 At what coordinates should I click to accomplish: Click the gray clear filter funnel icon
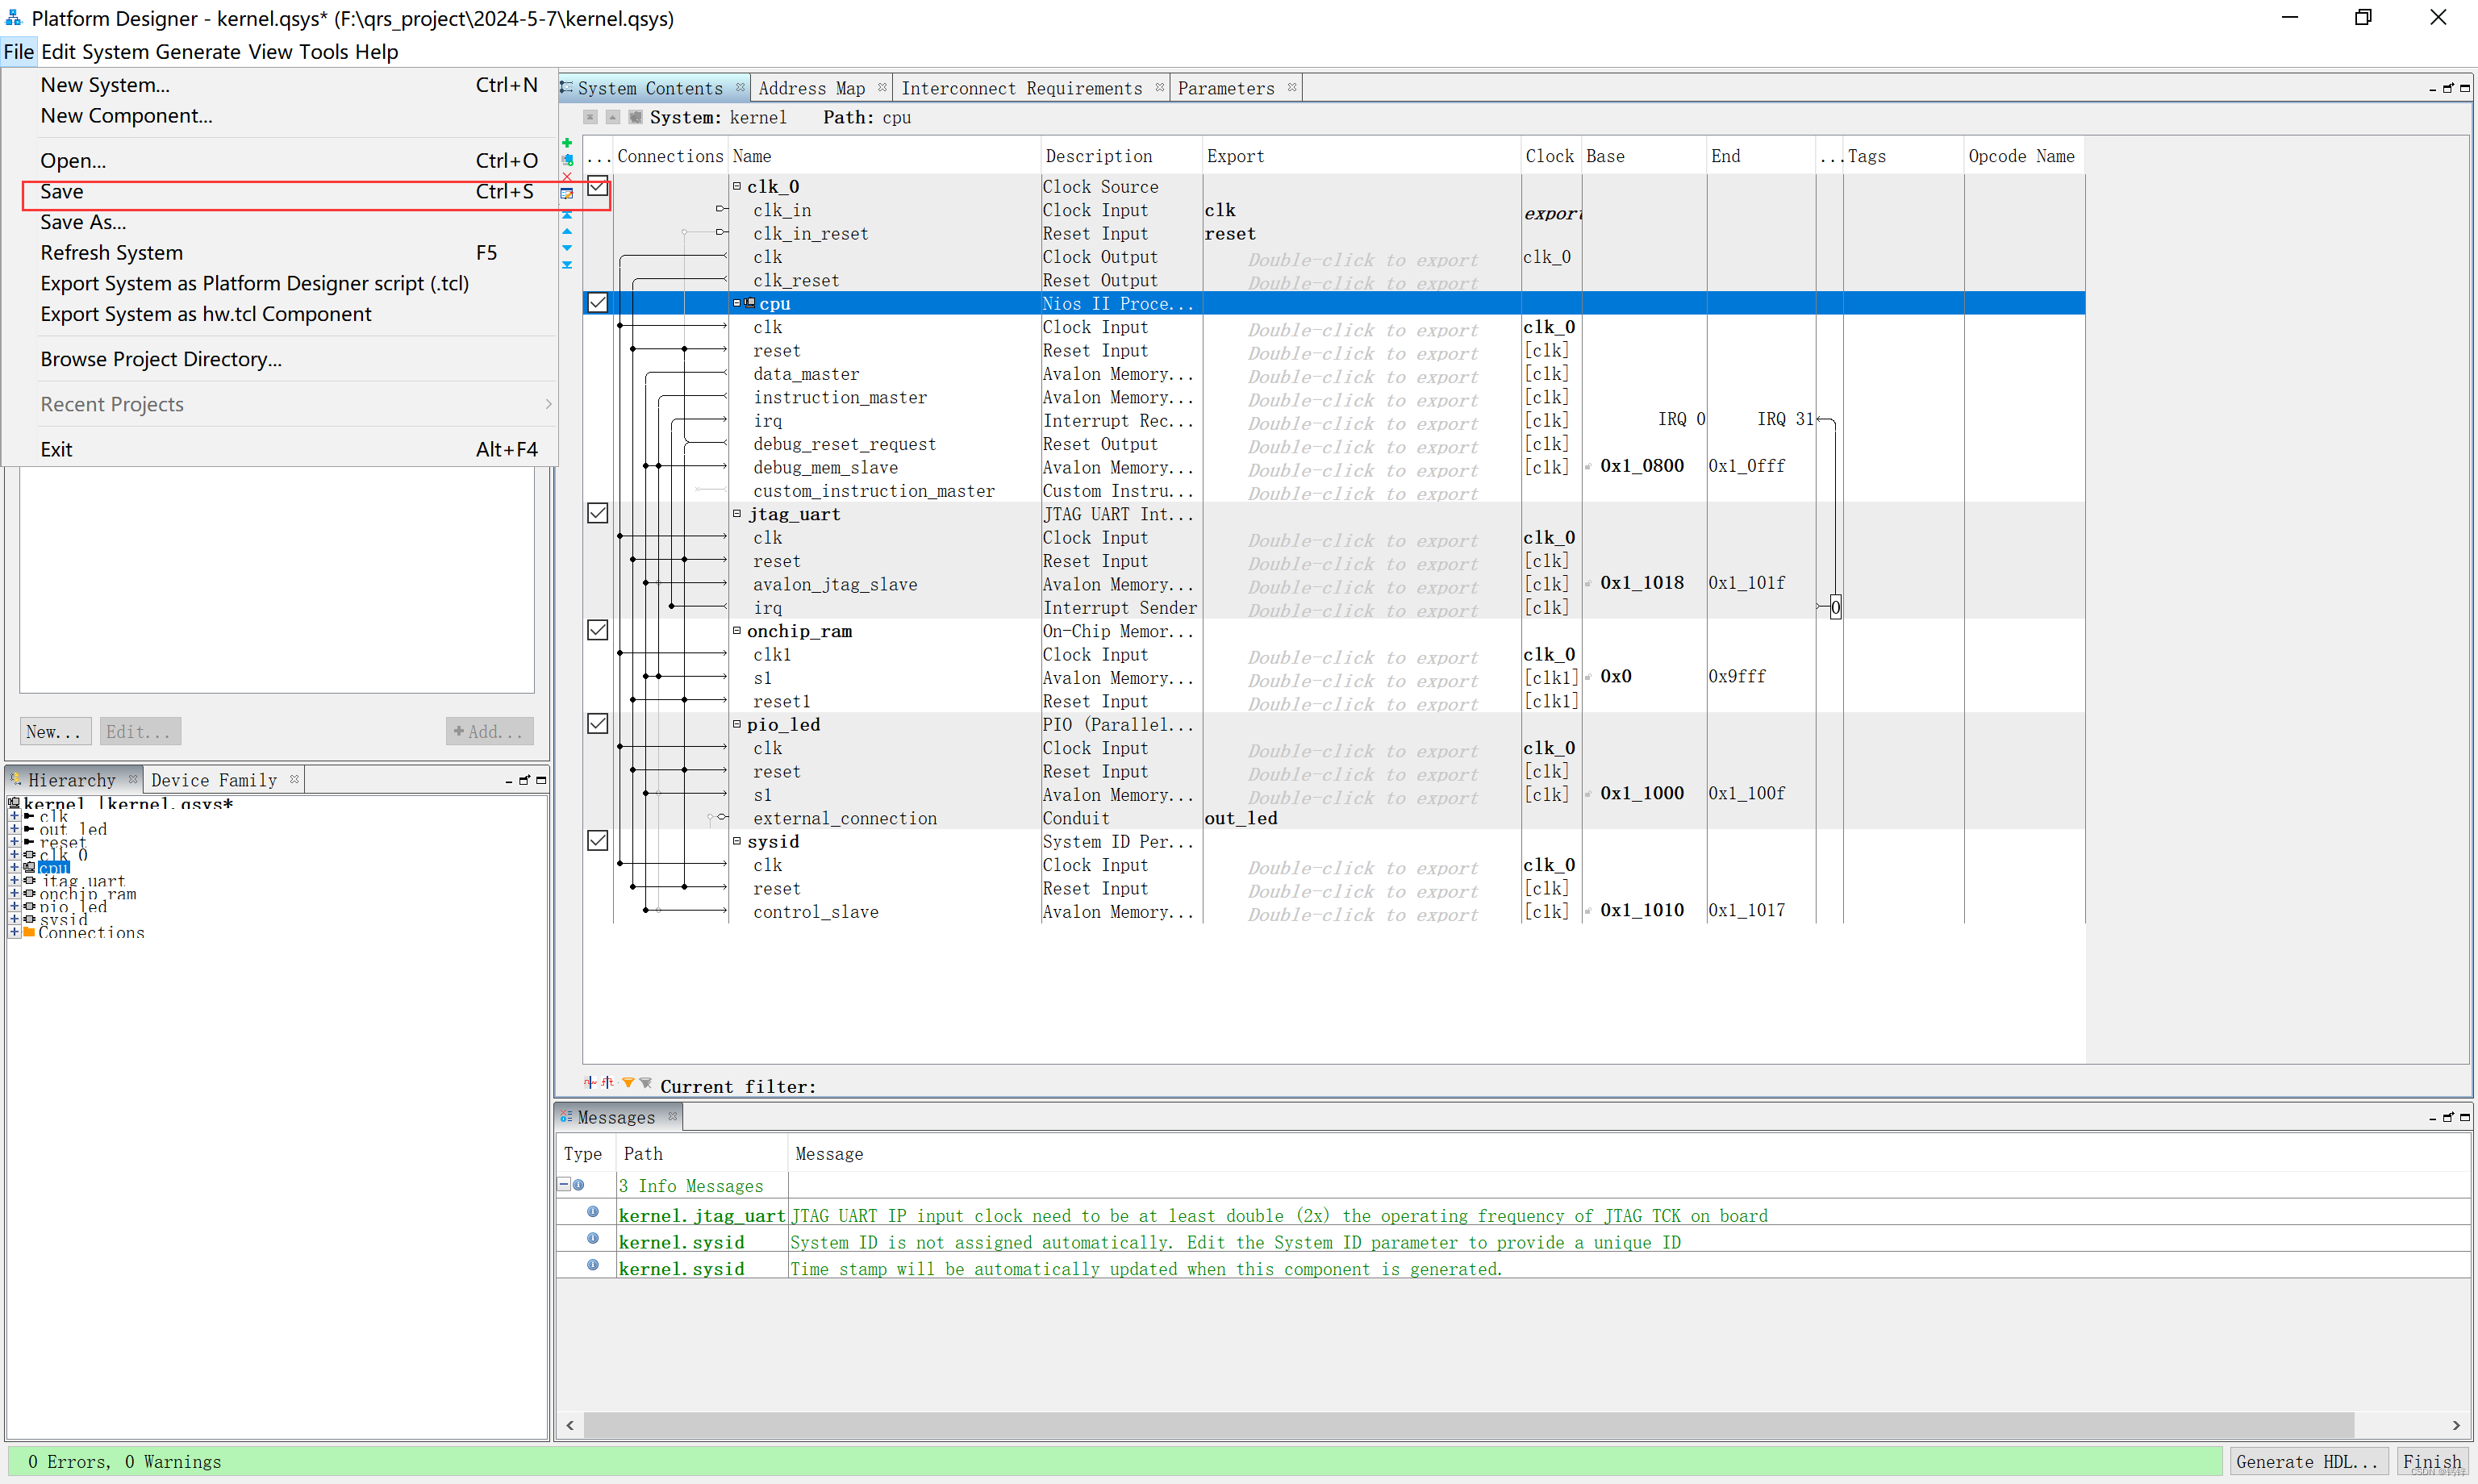646,1083
